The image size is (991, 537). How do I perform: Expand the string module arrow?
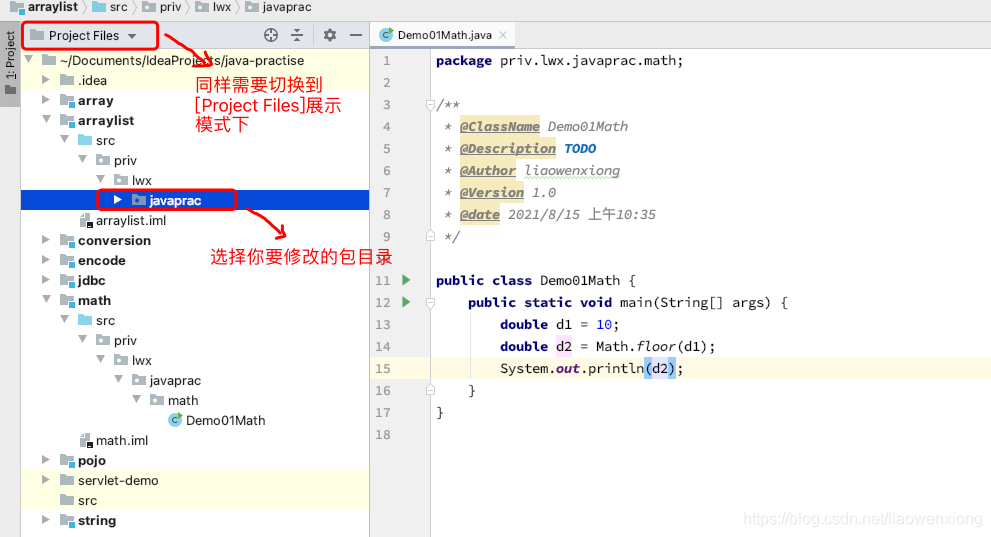[x=46, y=519]
